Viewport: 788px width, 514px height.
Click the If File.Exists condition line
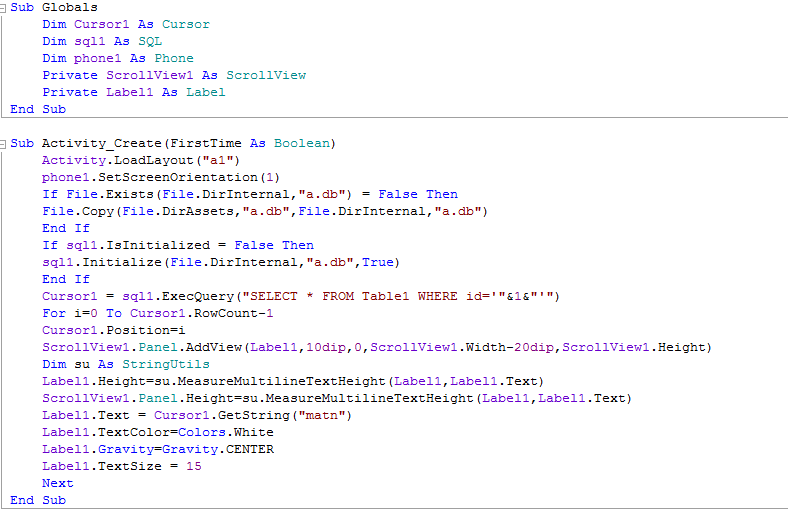pos(249,194)
